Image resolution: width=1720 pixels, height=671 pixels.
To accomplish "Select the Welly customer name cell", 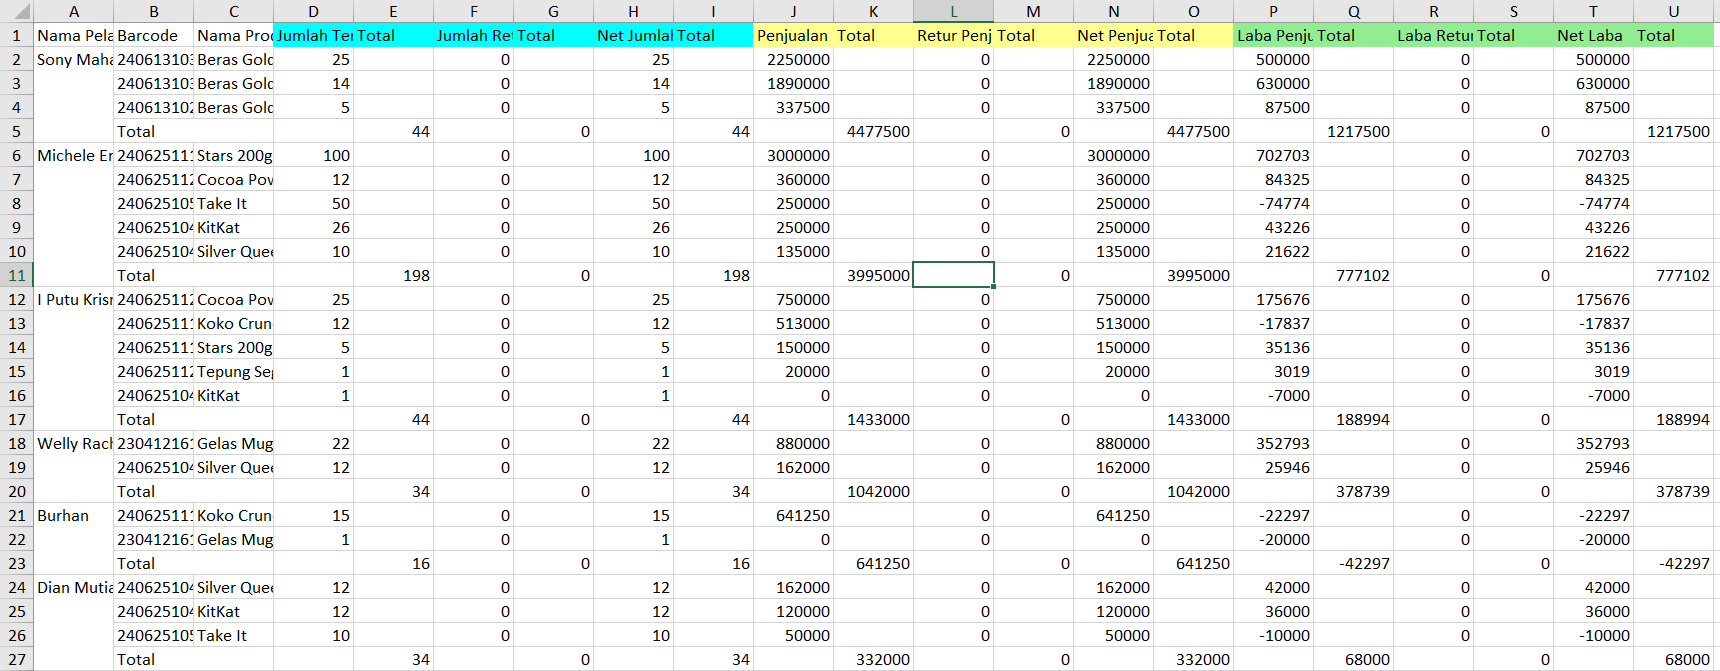I will click(73, 443).
